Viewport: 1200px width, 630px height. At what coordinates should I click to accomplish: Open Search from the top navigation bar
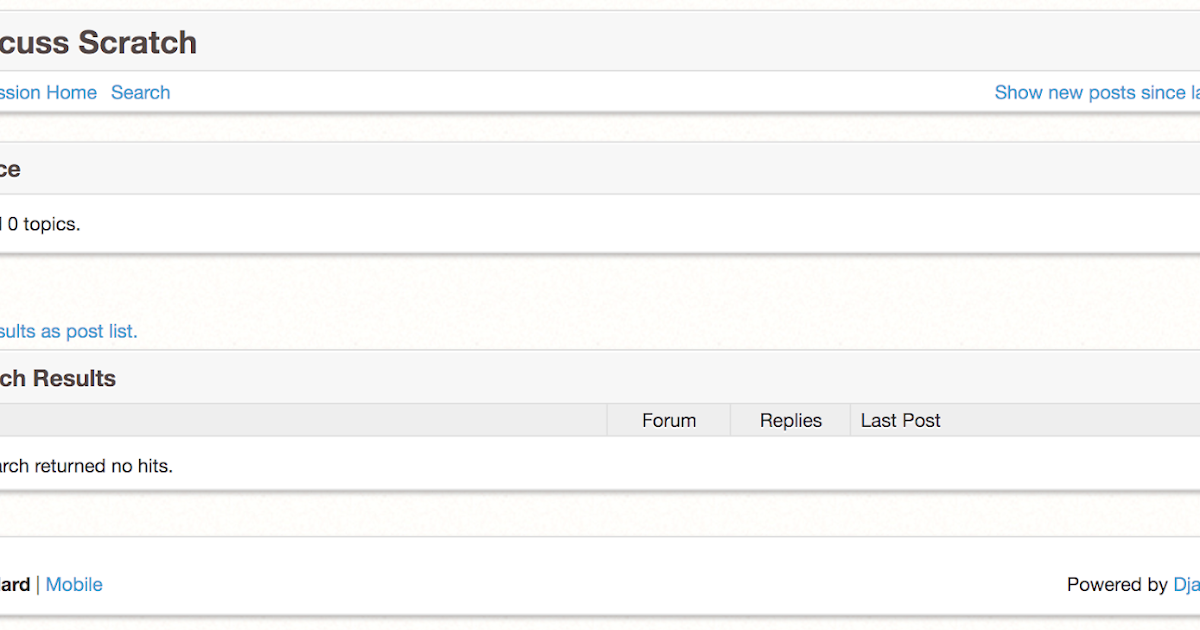pos(140,92)
